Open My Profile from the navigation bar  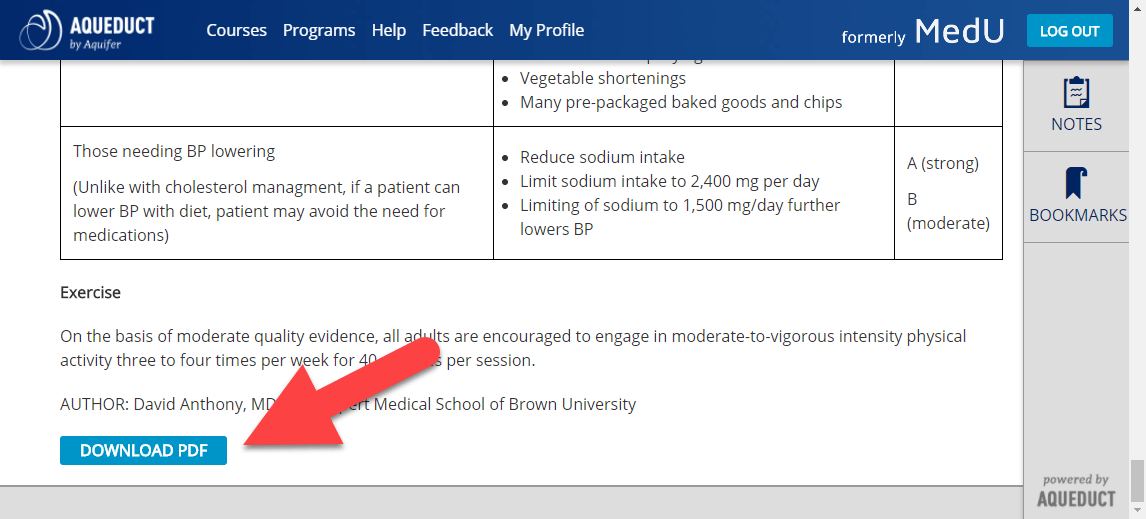click(x=547, y=30)
